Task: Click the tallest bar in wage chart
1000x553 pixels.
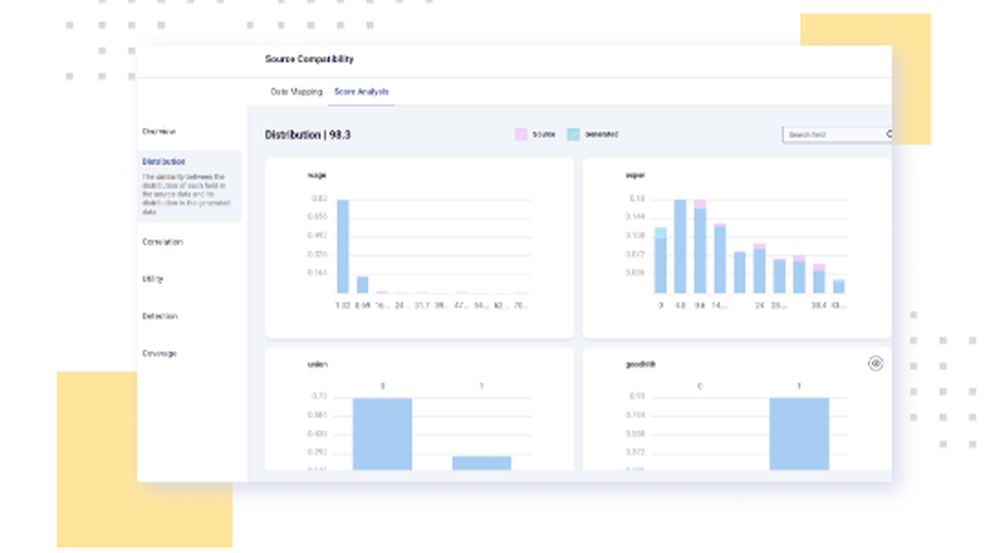Action: [342, 246]
